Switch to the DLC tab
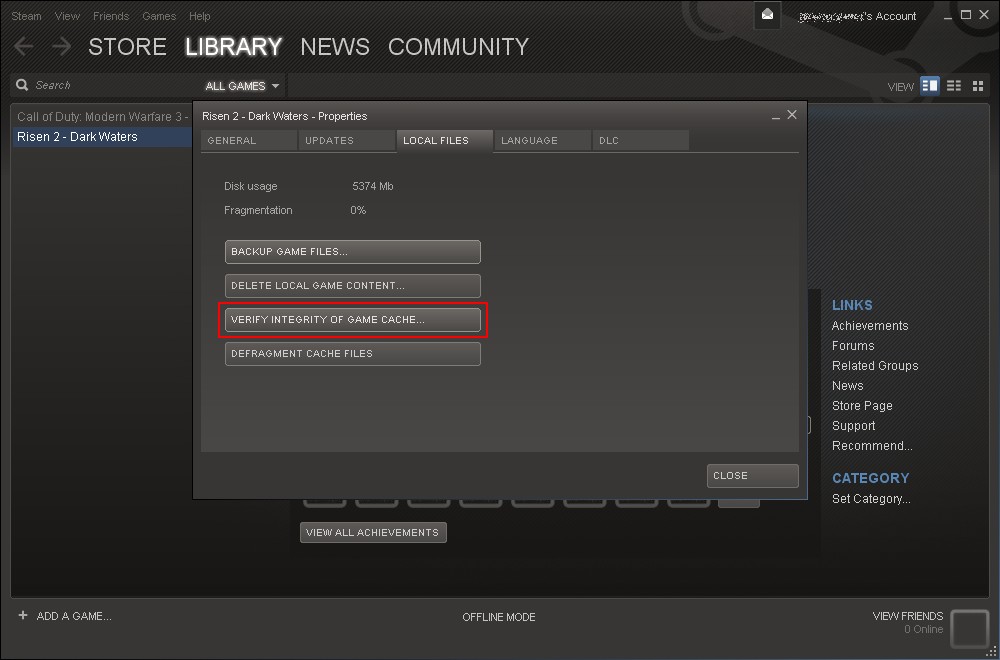1000x660 pixels. [640, 141]
